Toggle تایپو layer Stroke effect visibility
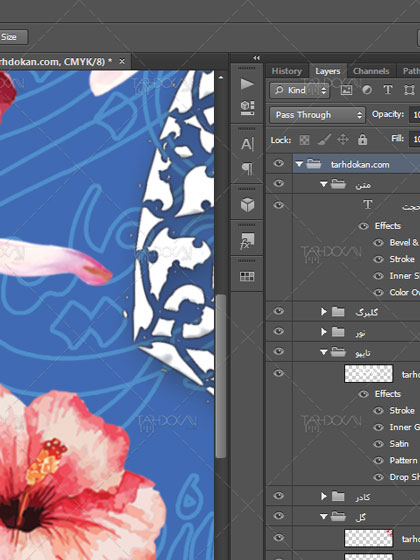The image size is (420, 560). [378, 411]
